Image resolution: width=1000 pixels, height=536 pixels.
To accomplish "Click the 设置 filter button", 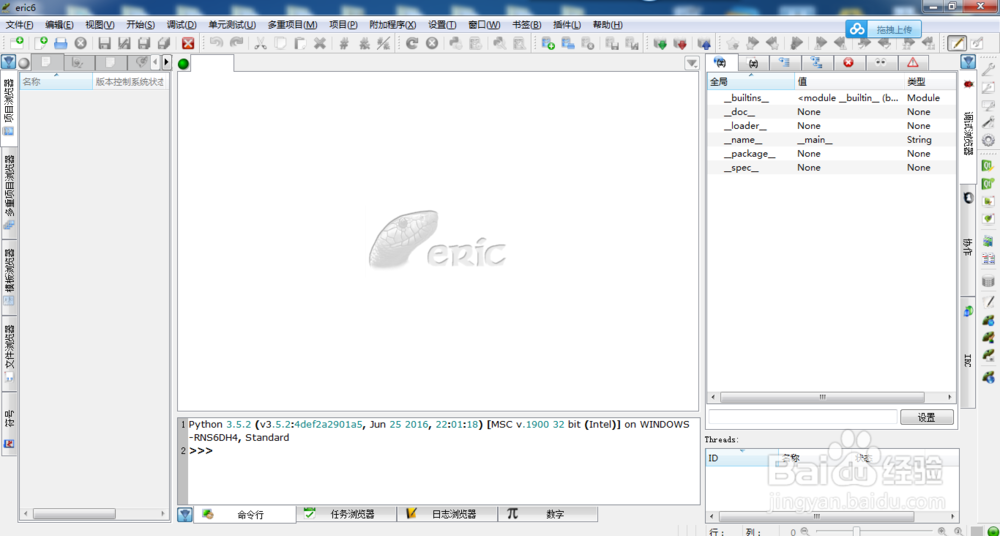I will coord(927,417).
